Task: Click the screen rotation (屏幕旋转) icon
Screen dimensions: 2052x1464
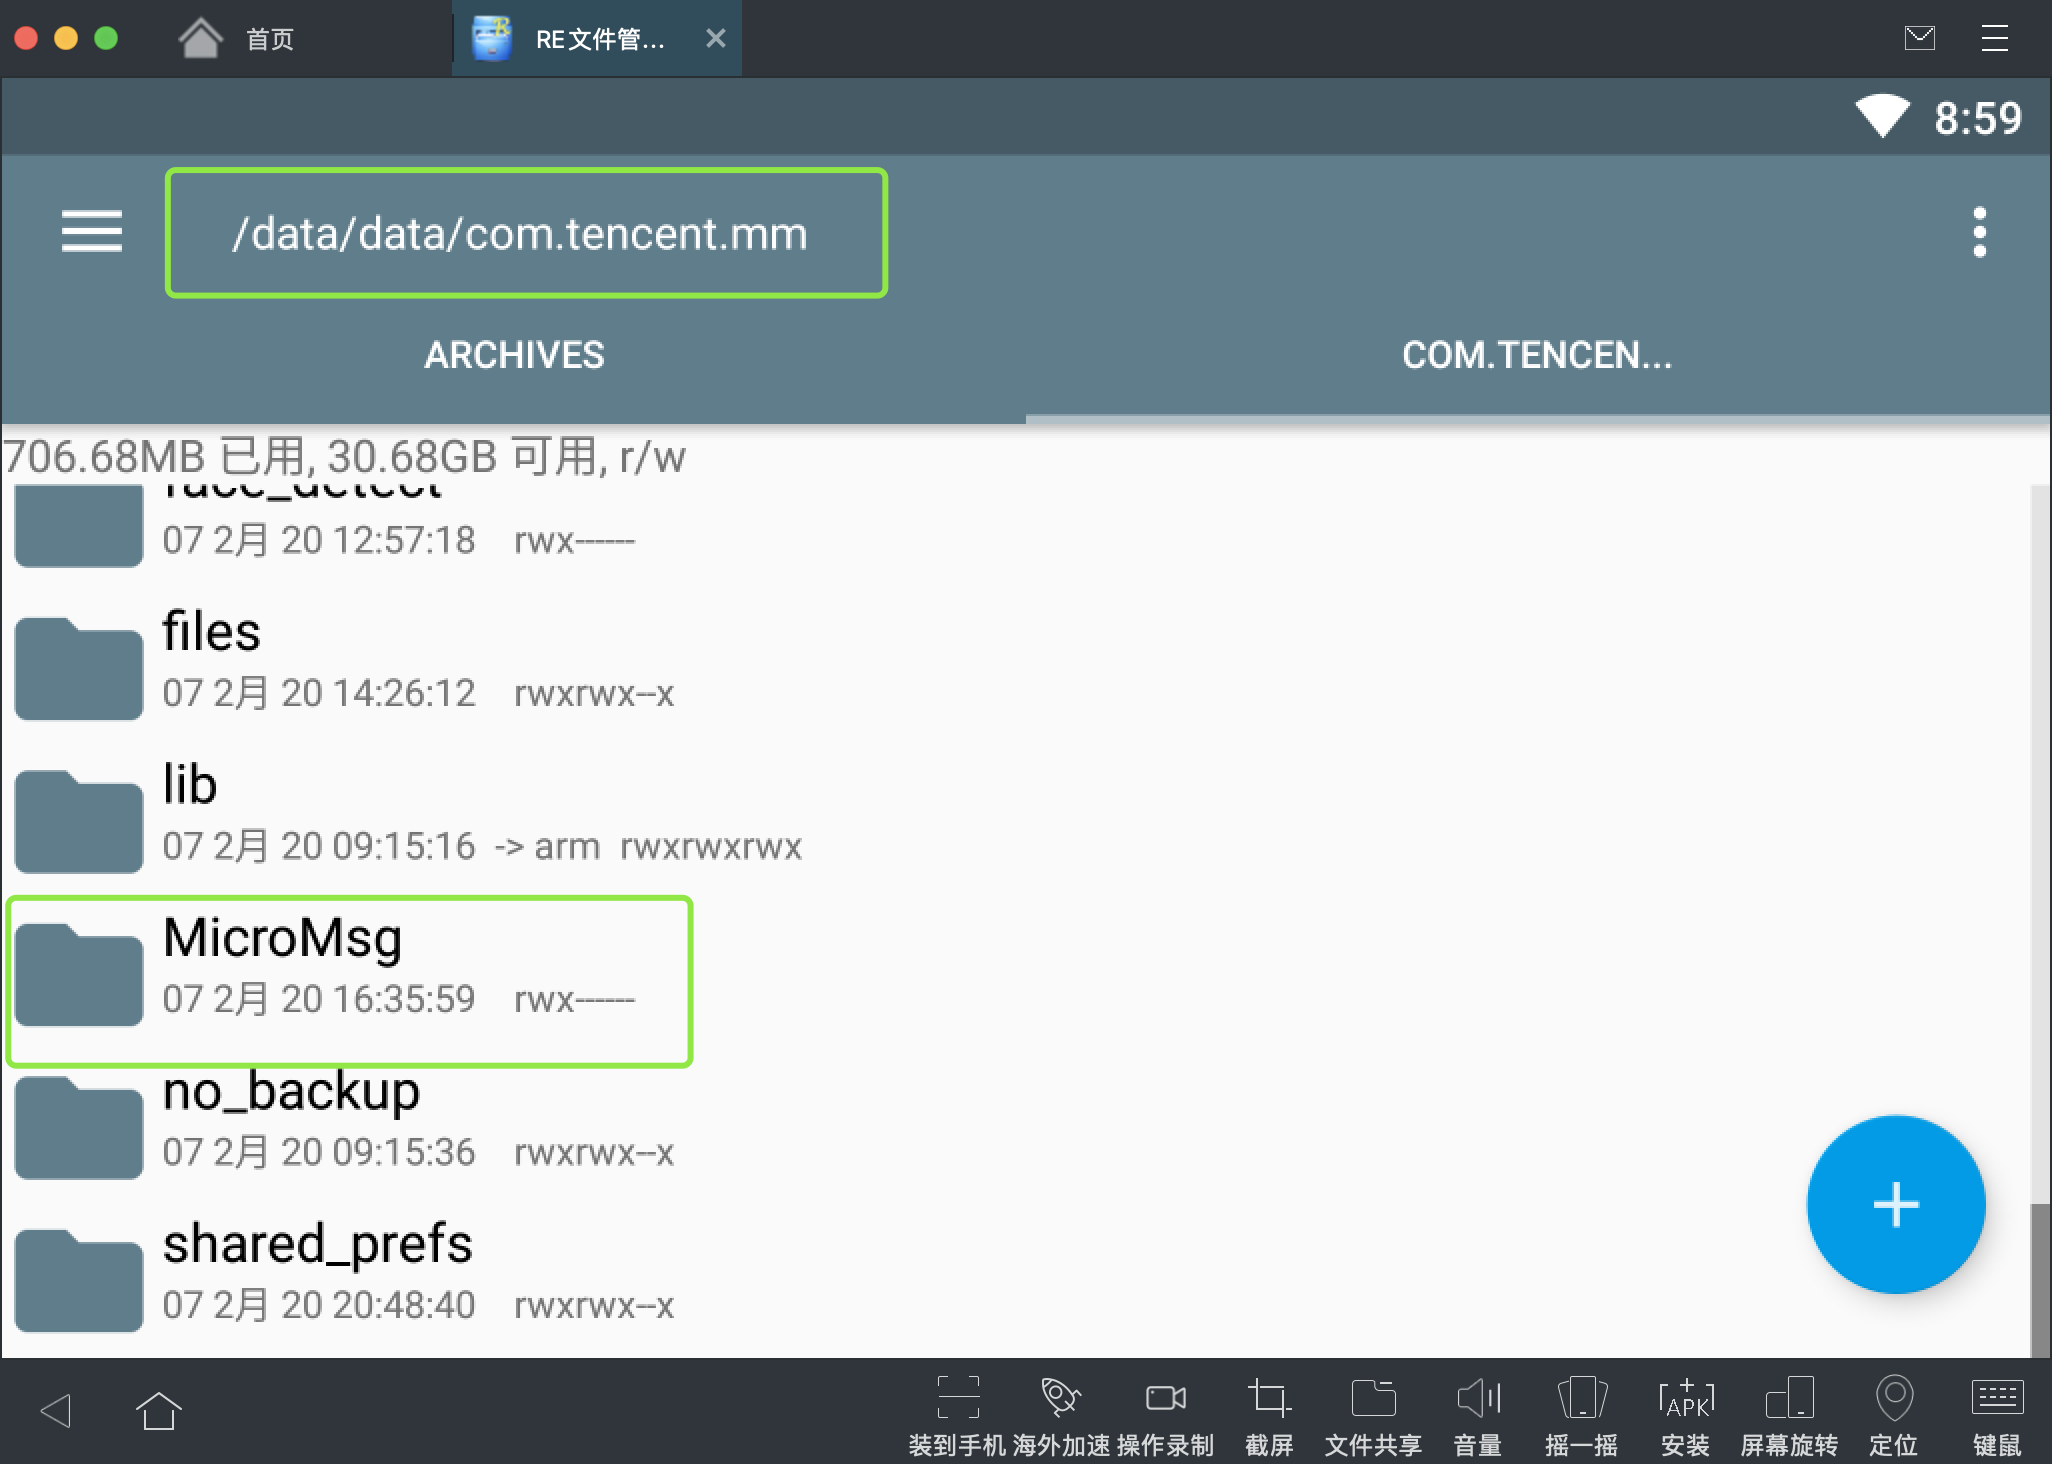Action: coord(1789,1398)
